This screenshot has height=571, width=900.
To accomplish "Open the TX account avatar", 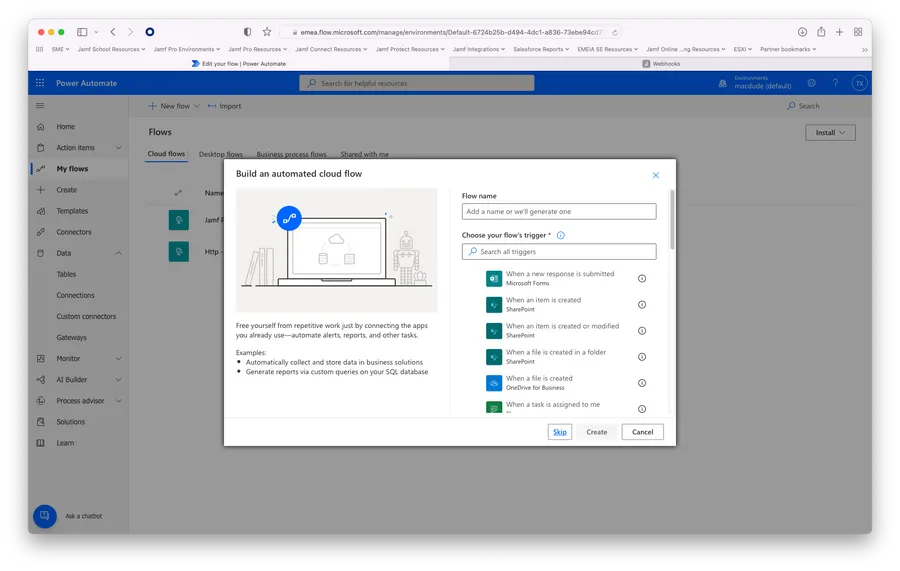I will tap(859, 83).
